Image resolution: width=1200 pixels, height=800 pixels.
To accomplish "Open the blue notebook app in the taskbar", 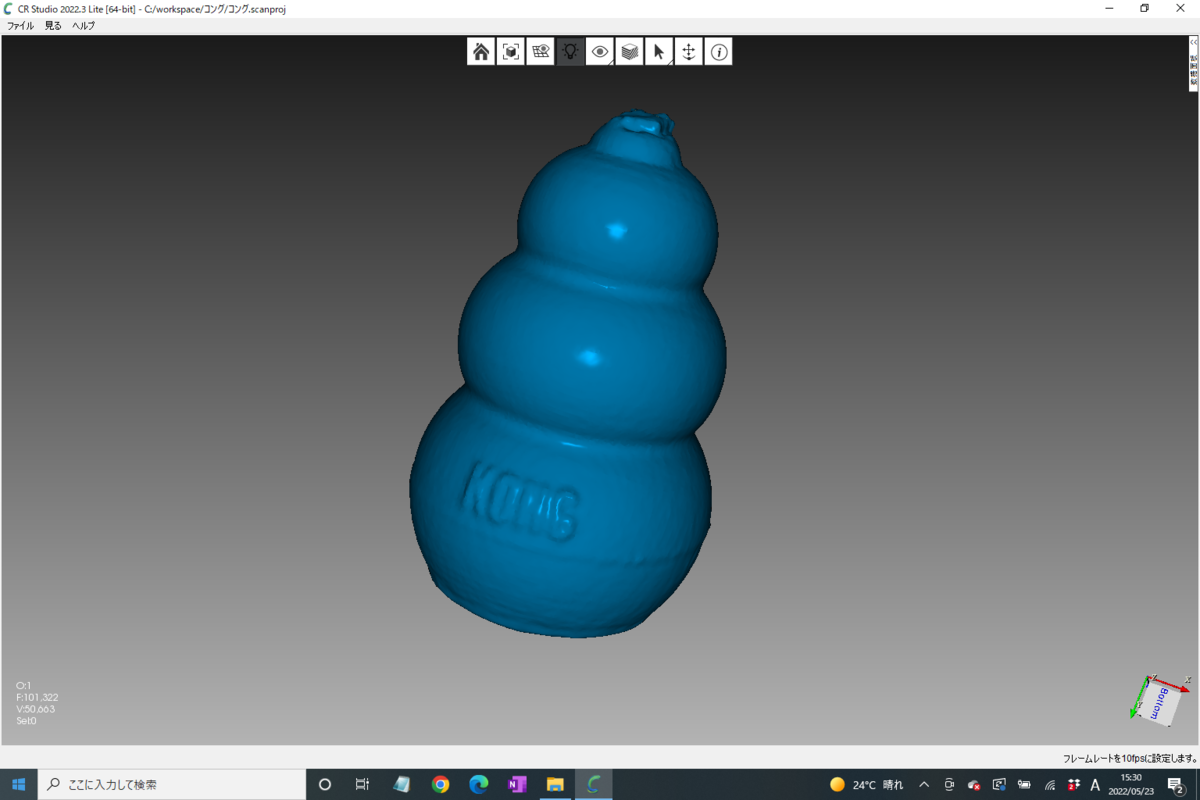I will [x=402, y=785].
